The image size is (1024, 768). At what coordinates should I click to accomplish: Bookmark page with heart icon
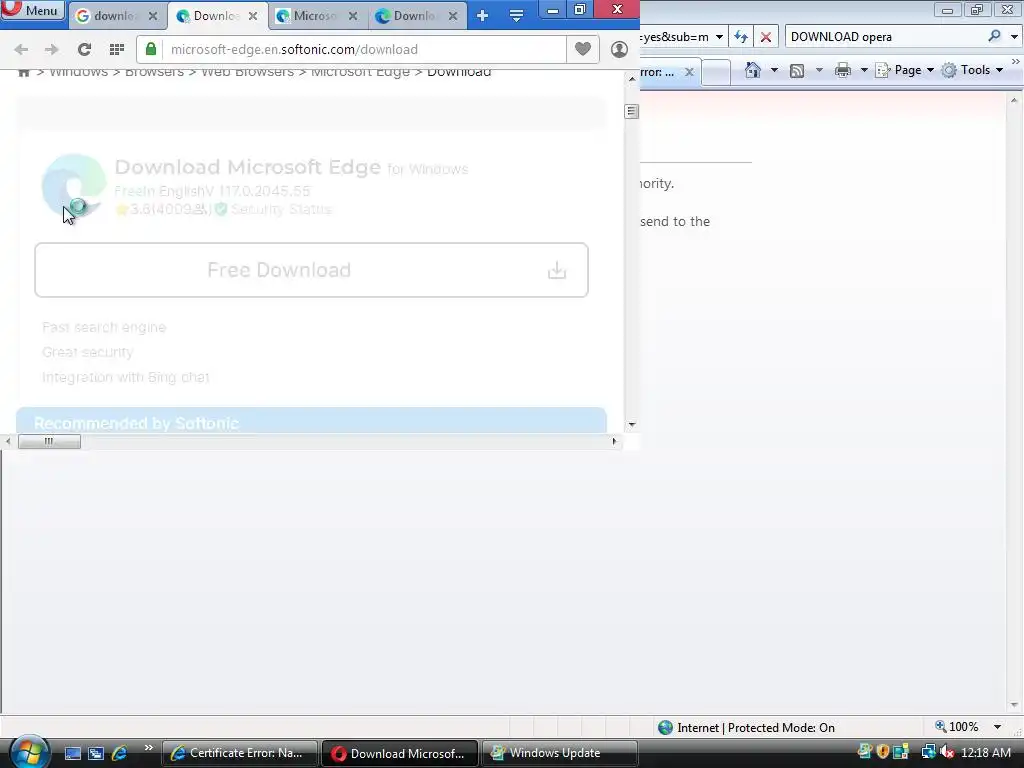583,49
